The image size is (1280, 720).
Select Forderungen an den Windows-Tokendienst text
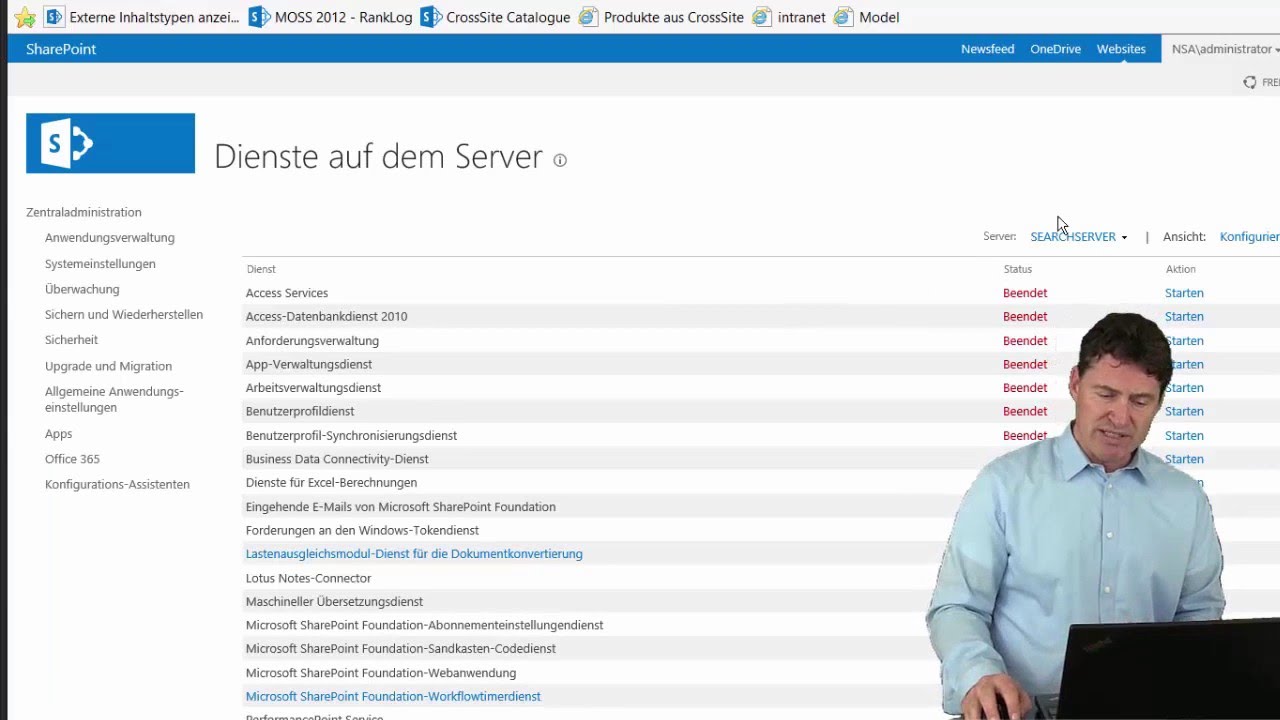362,530
